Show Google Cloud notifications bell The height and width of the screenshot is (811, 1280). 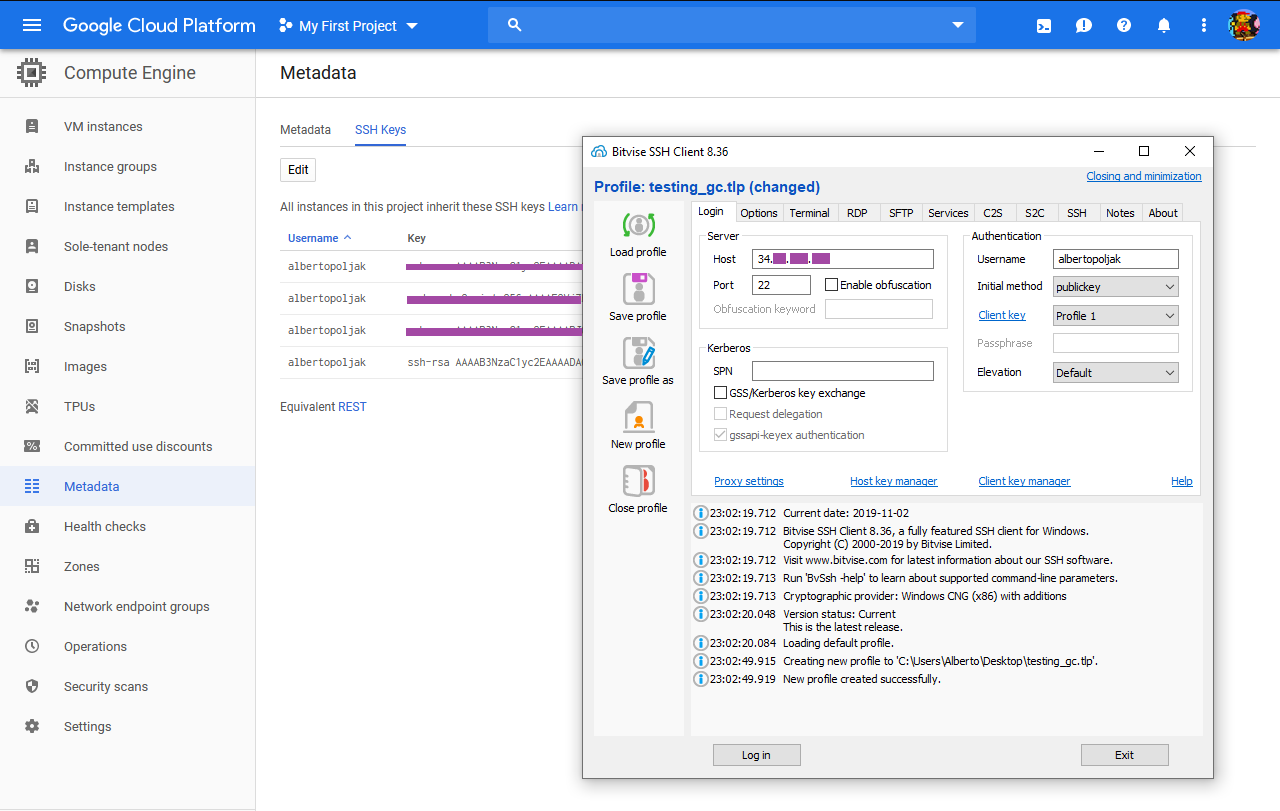tap(1164, 25)
